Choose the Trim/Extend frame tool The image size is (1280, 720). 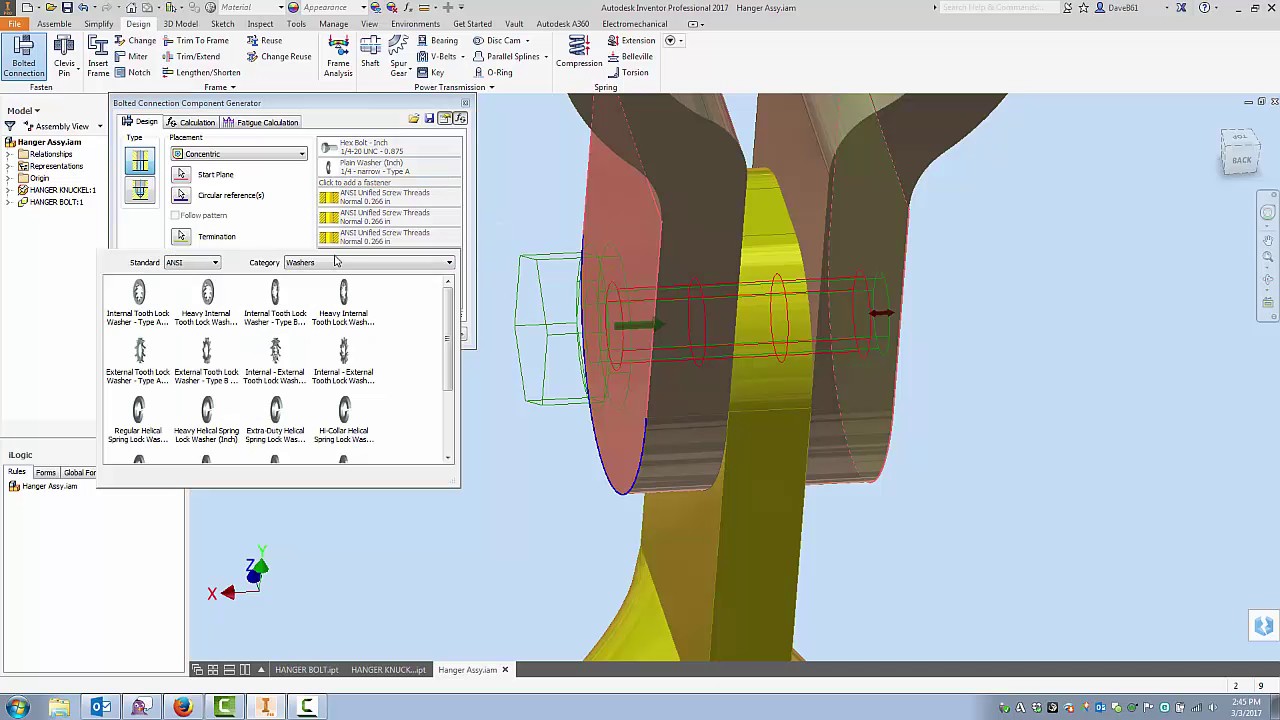pos(191,57)
